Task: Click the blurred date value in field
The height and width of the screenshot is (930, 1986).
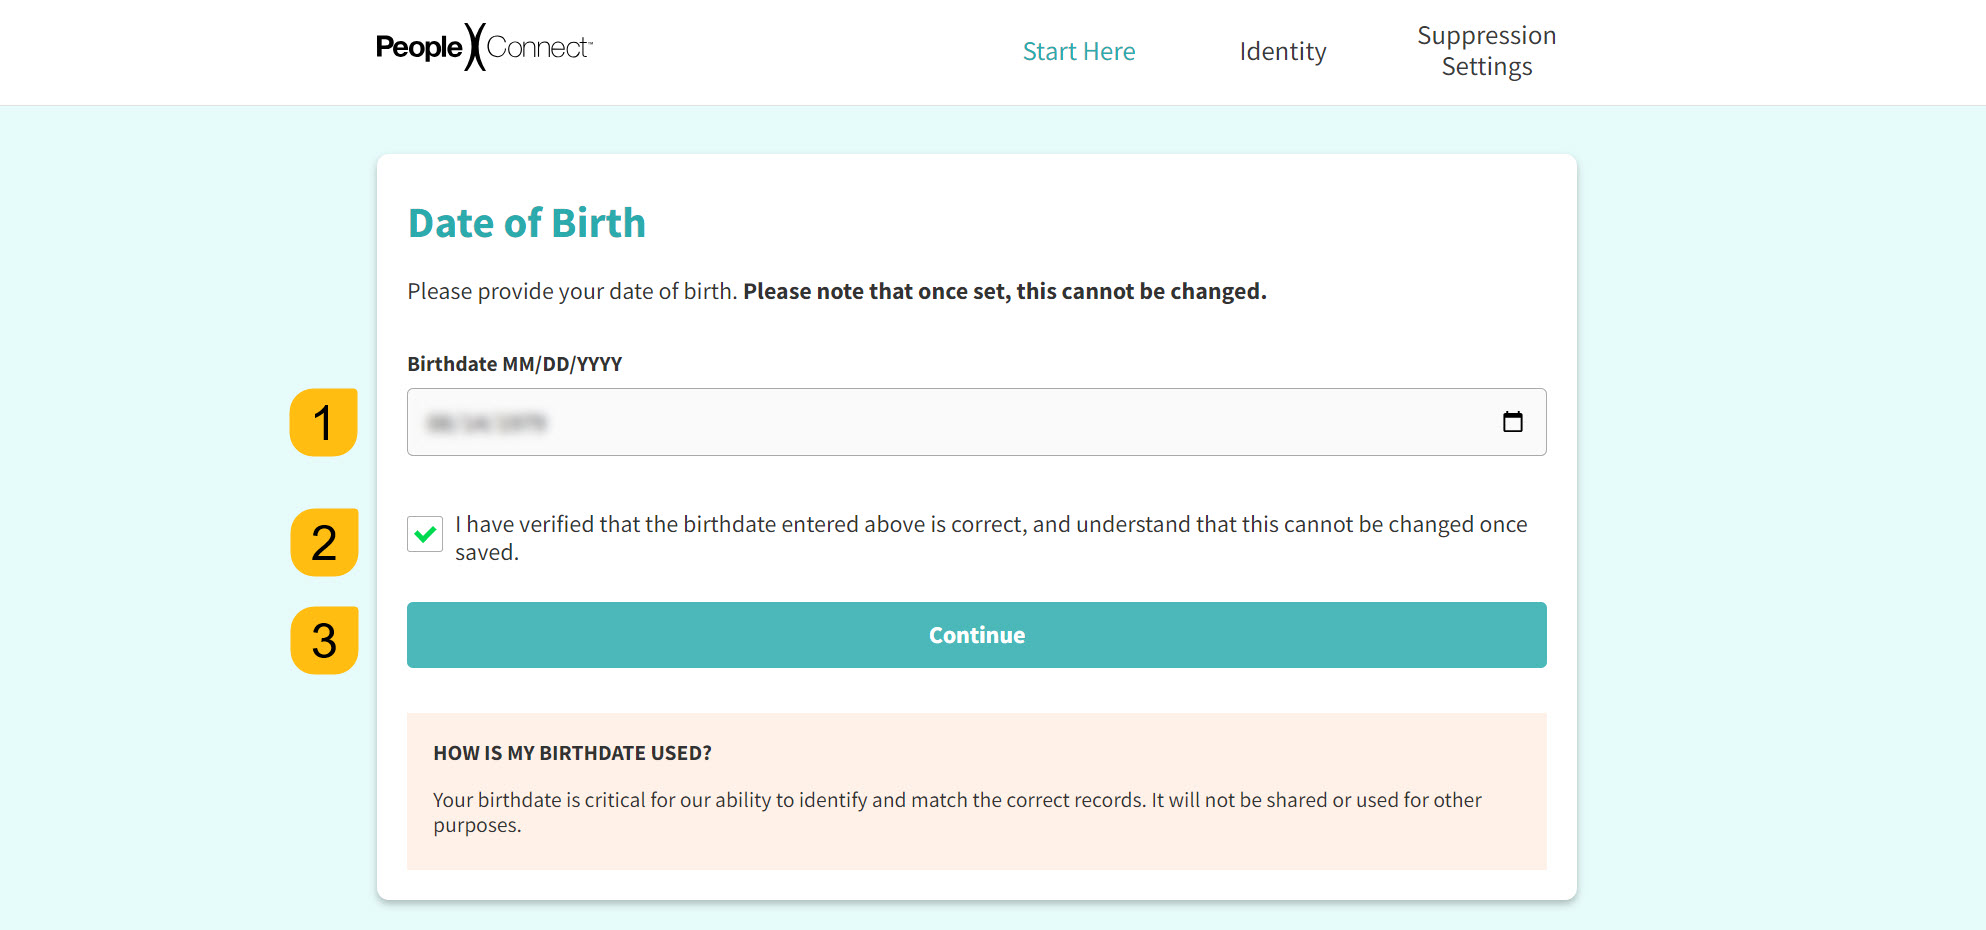Action: pos(487,423)
